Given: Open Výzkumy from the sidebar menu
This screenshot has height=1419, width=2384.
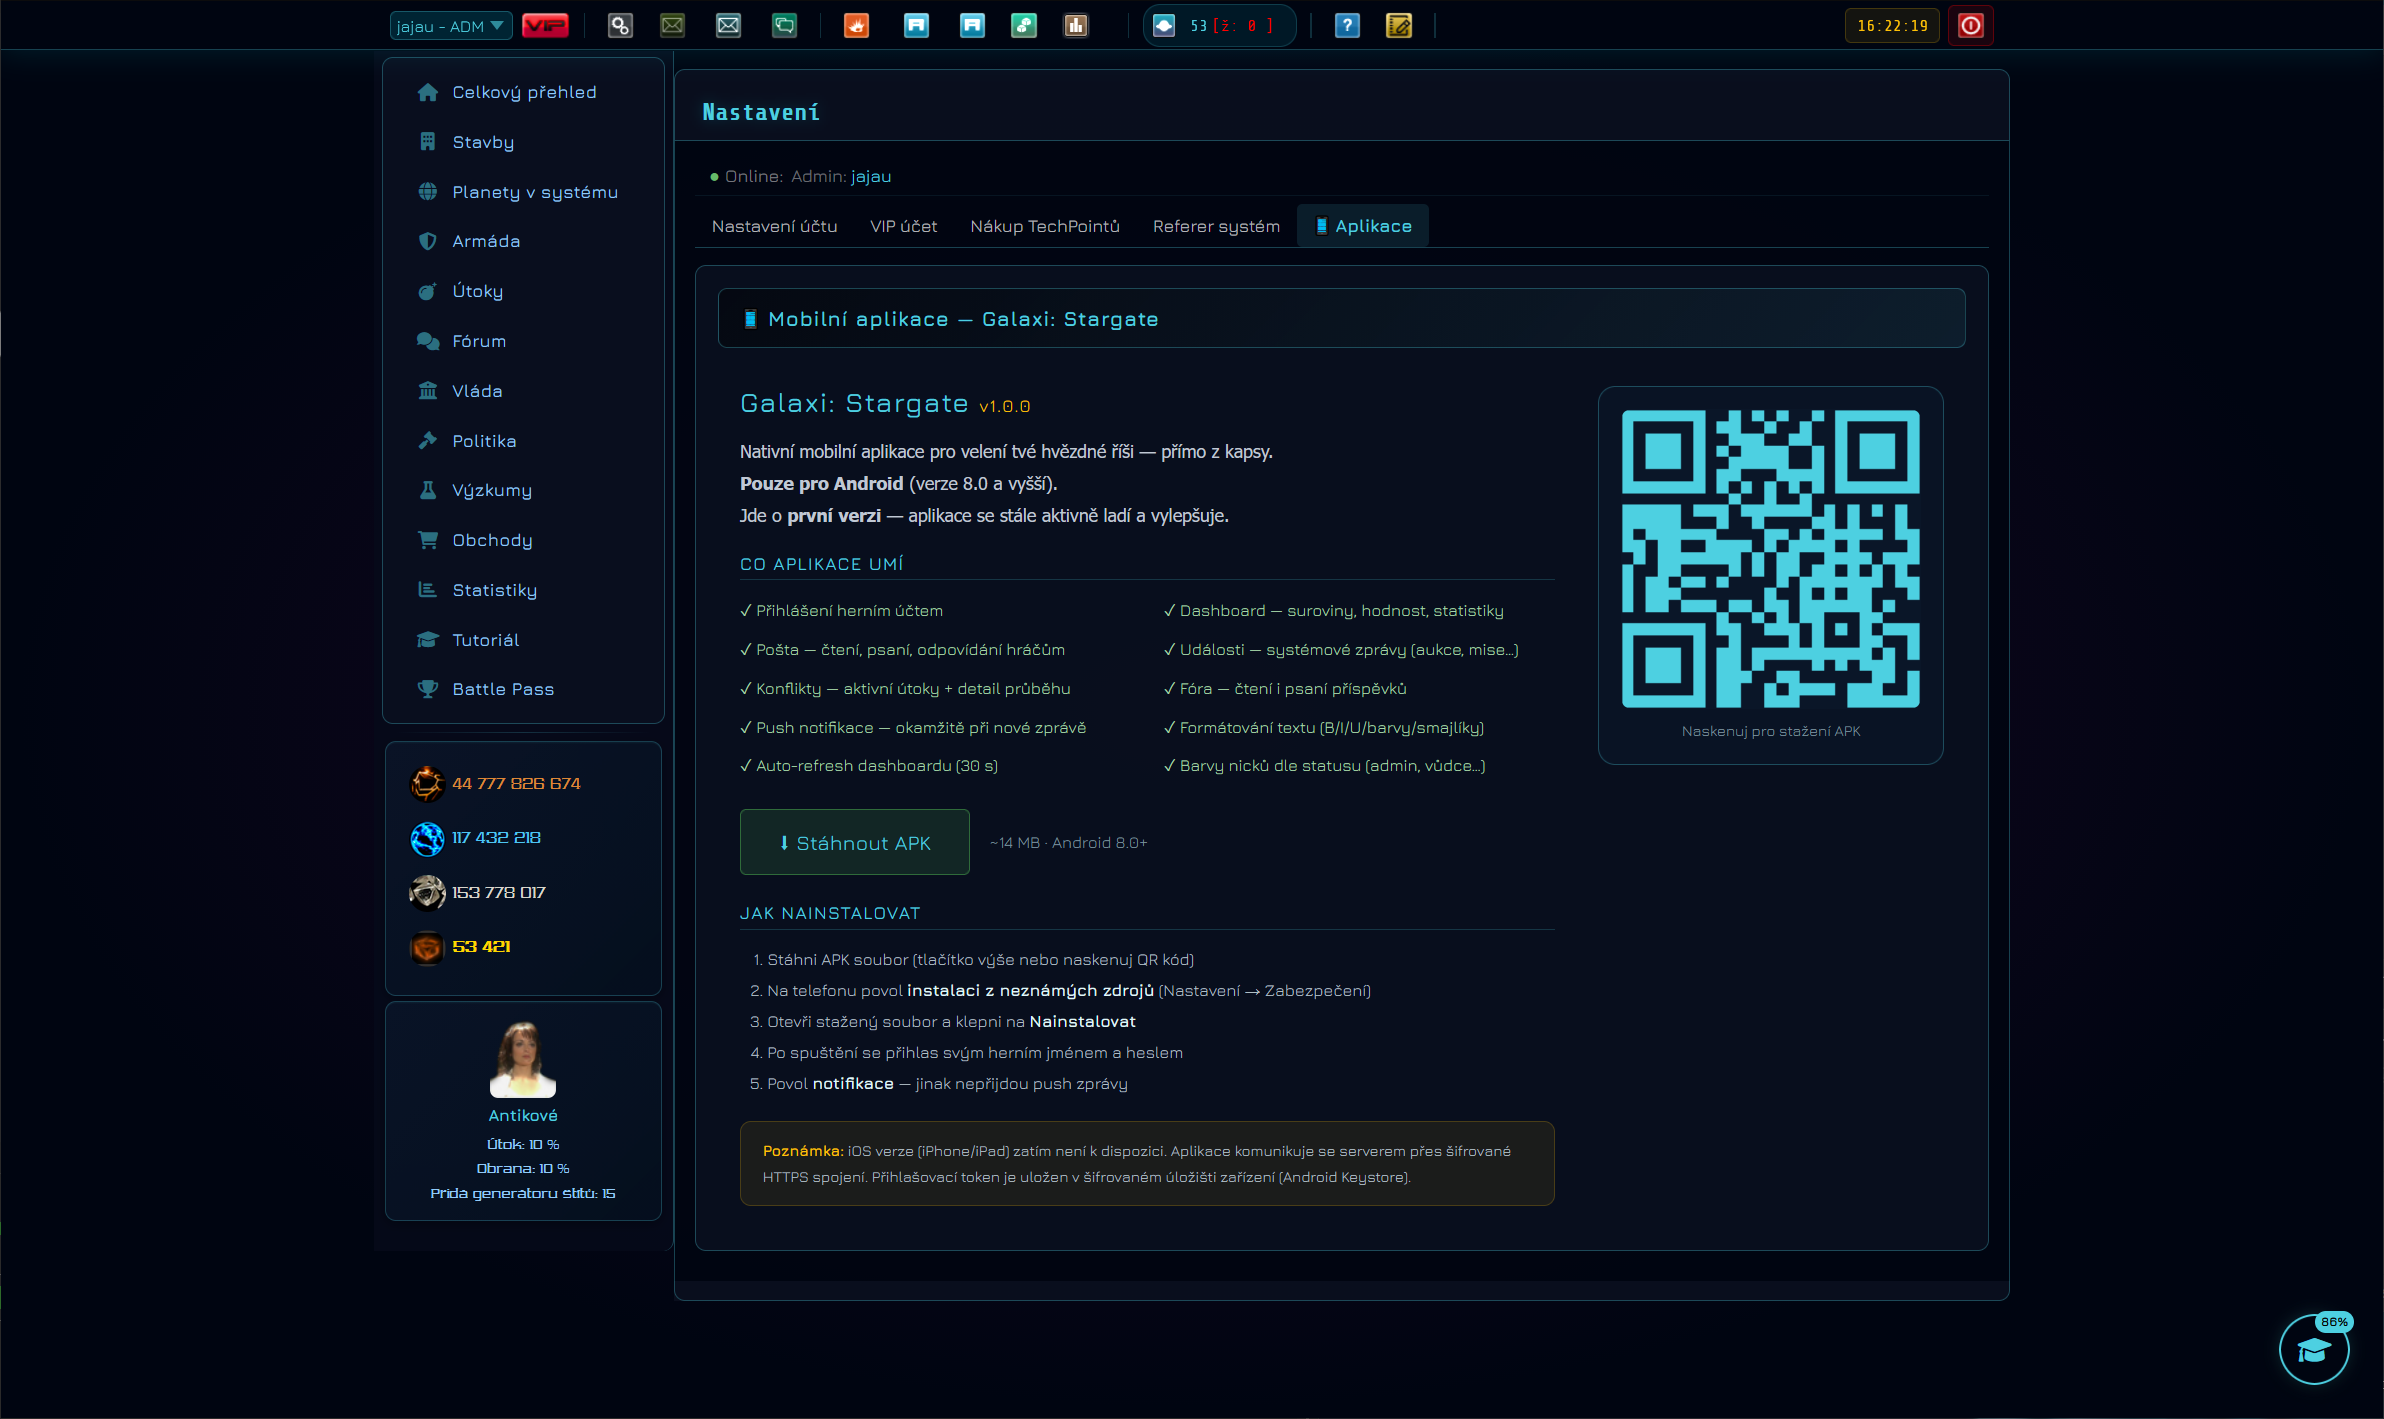Looking at the screenshot, I should click(x=492, y=490).
